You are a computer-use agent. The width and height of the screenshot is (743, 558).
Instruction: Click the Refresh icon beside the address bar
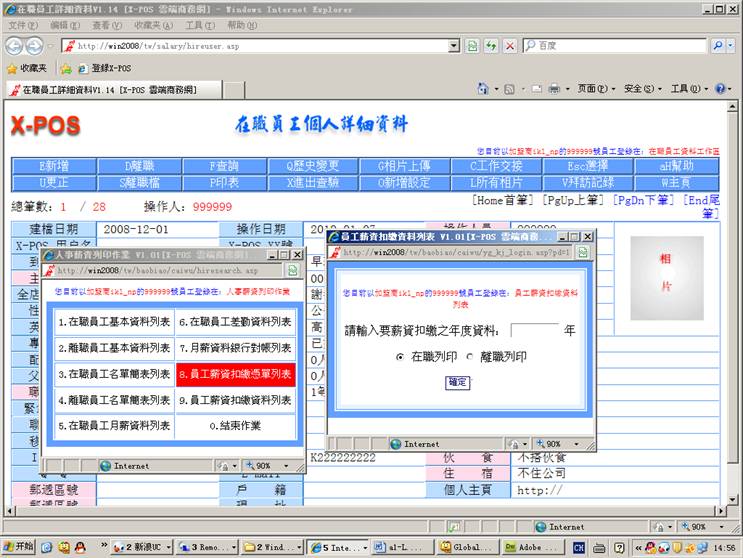click(491, 46)
